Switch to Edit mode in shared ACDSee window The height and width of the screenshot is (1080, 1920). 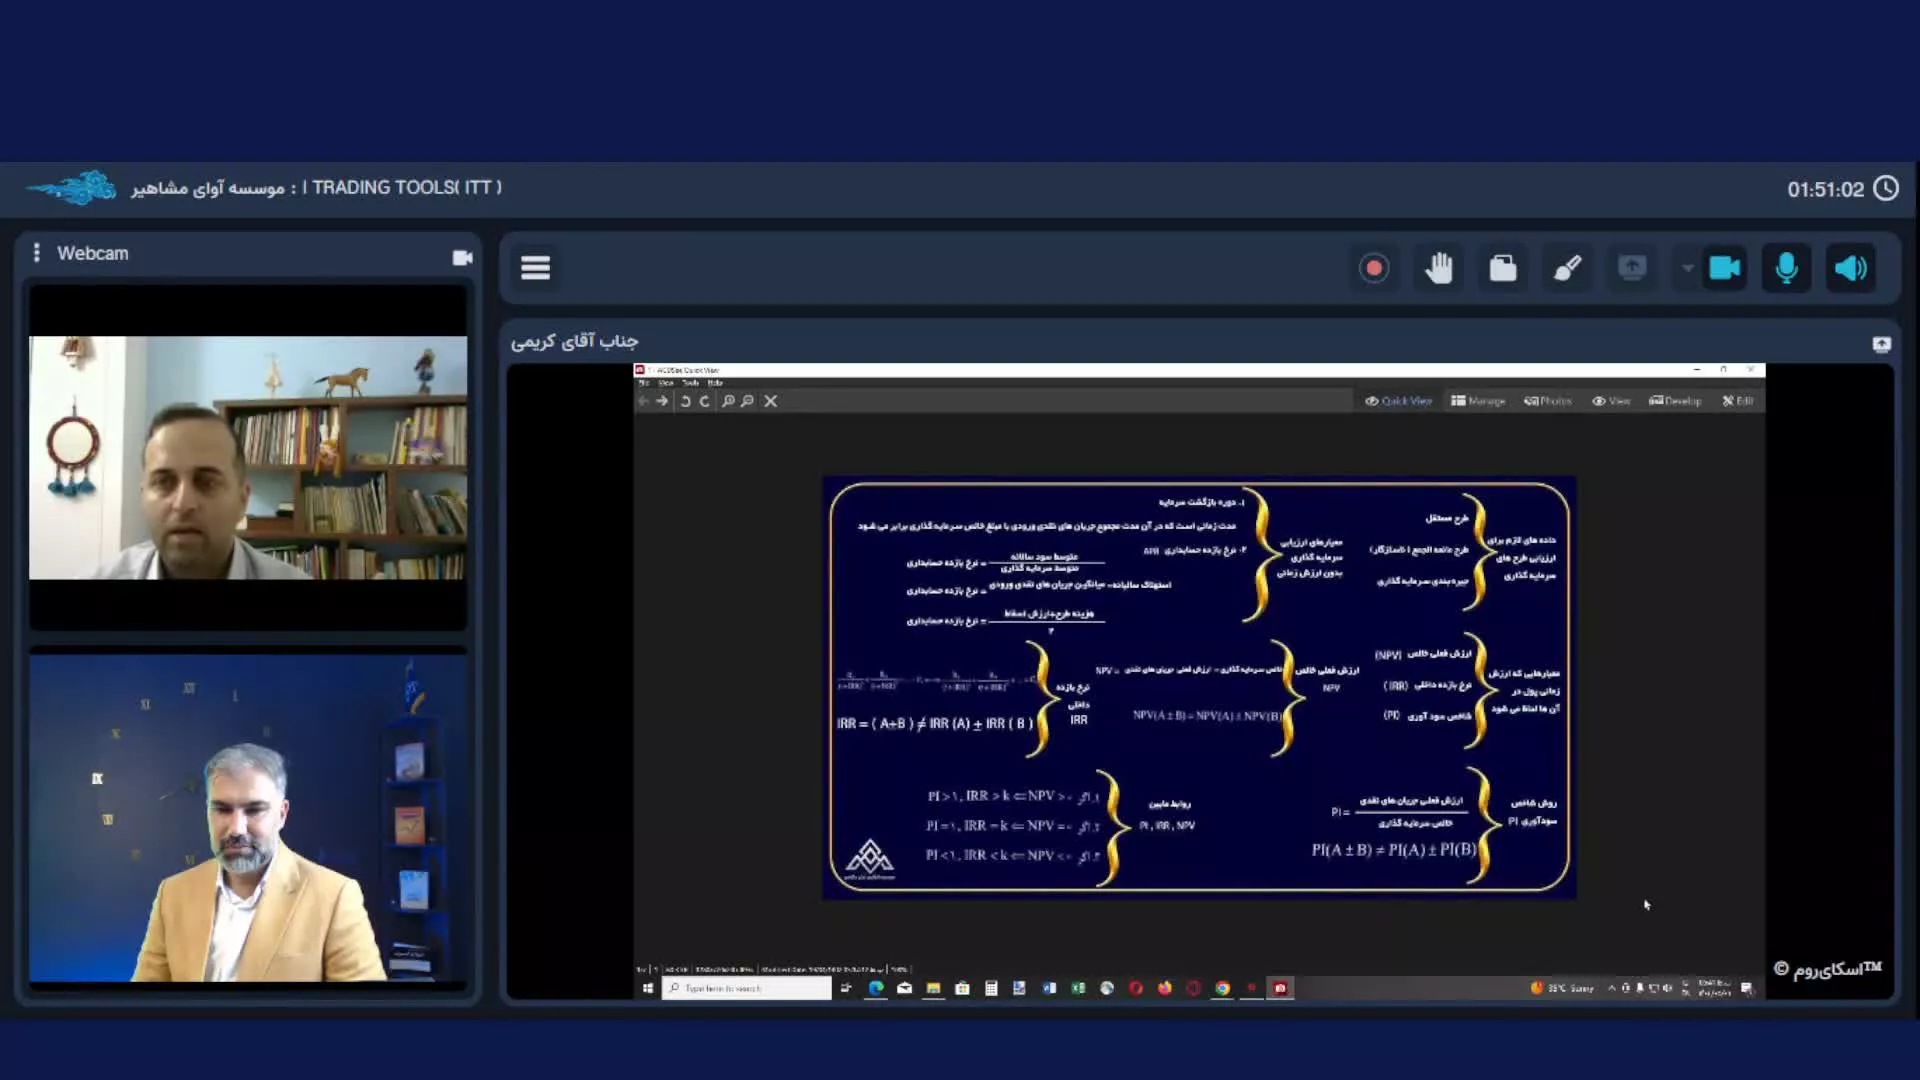click(1738, 401)
